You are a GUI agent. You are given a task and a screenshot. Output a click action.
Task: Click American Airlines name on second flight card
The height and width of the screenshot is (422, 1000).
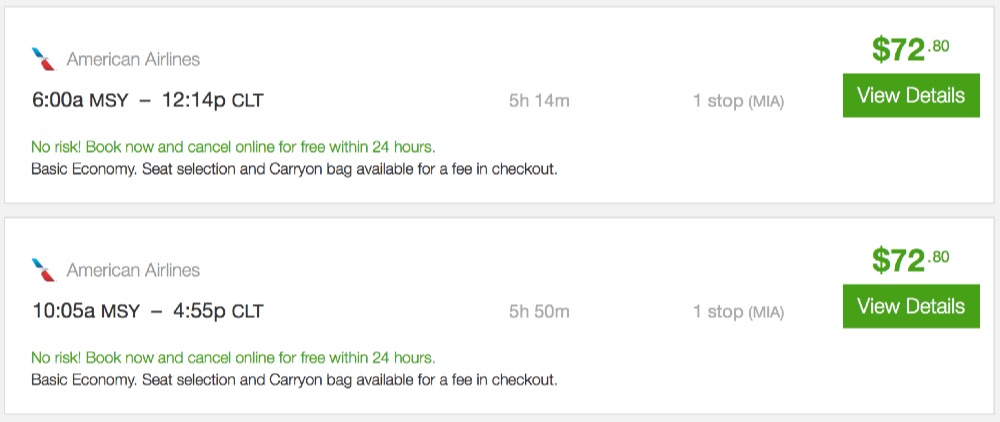click(133, 270)
